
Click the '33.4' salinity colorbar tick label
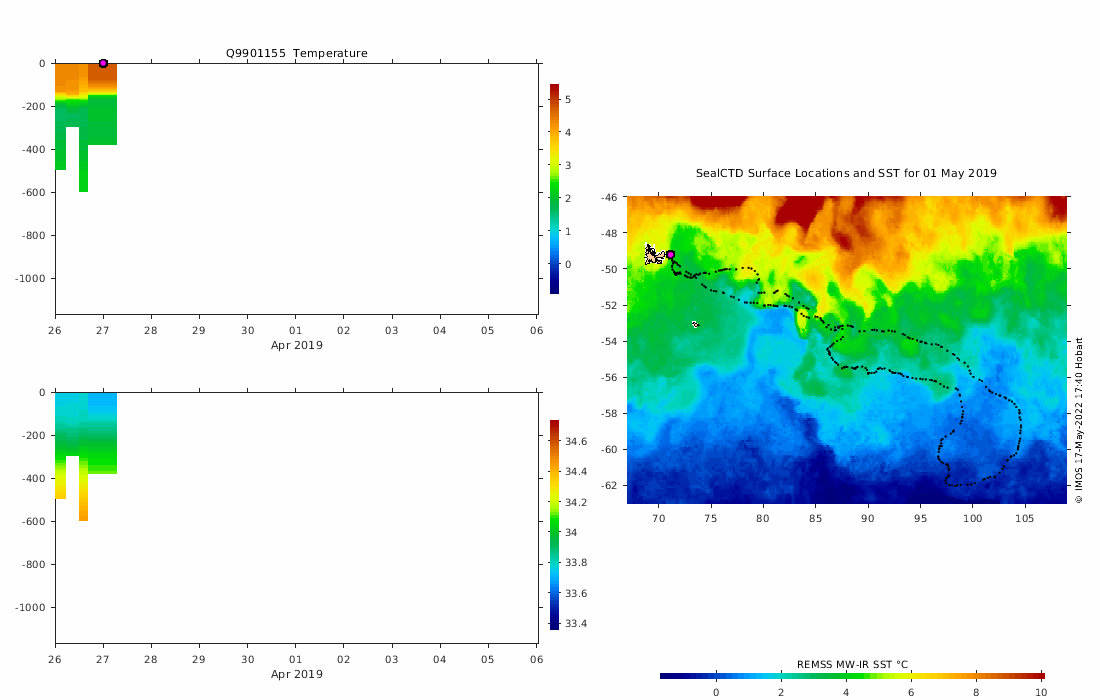coord(576,624)
